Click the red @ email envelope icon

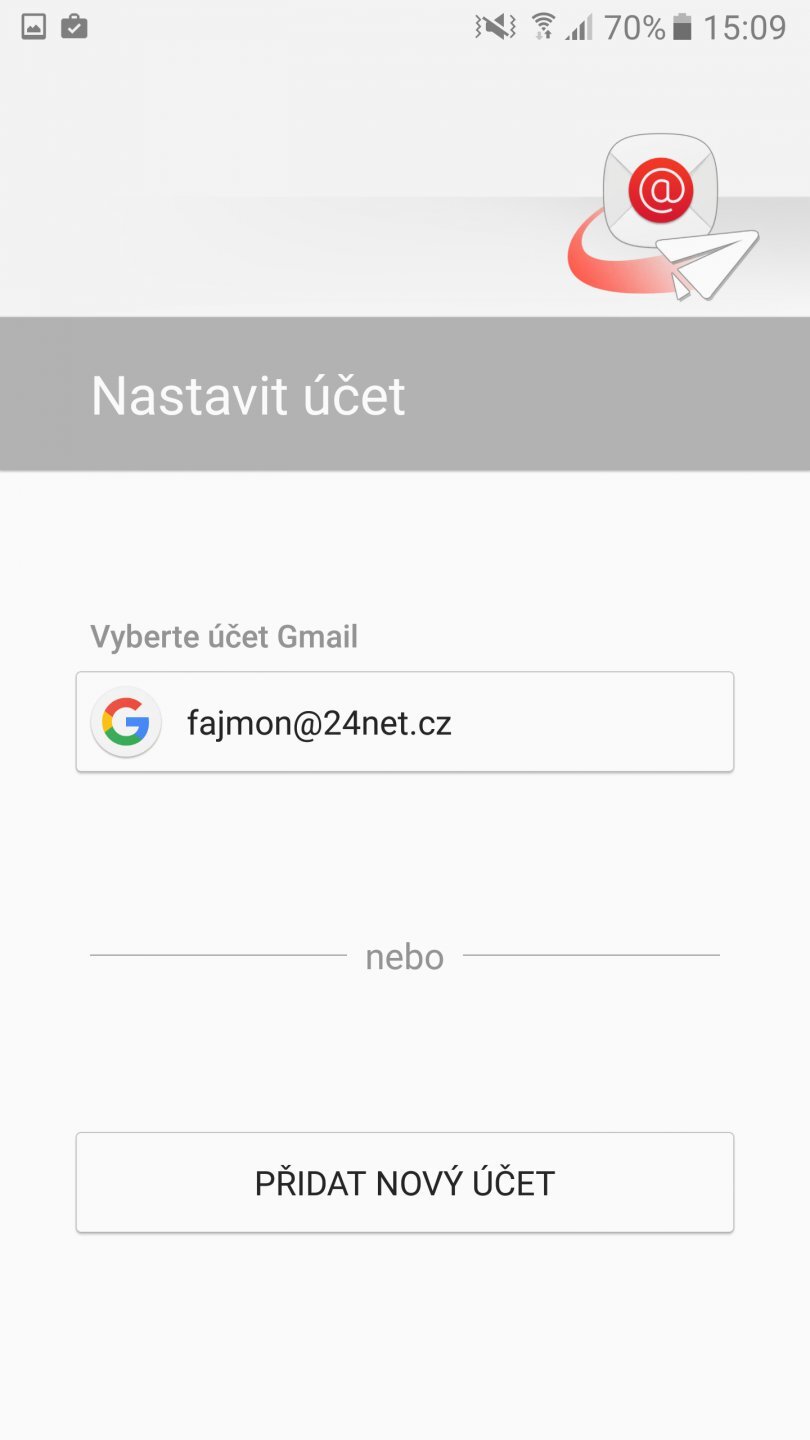pos(660,188)
